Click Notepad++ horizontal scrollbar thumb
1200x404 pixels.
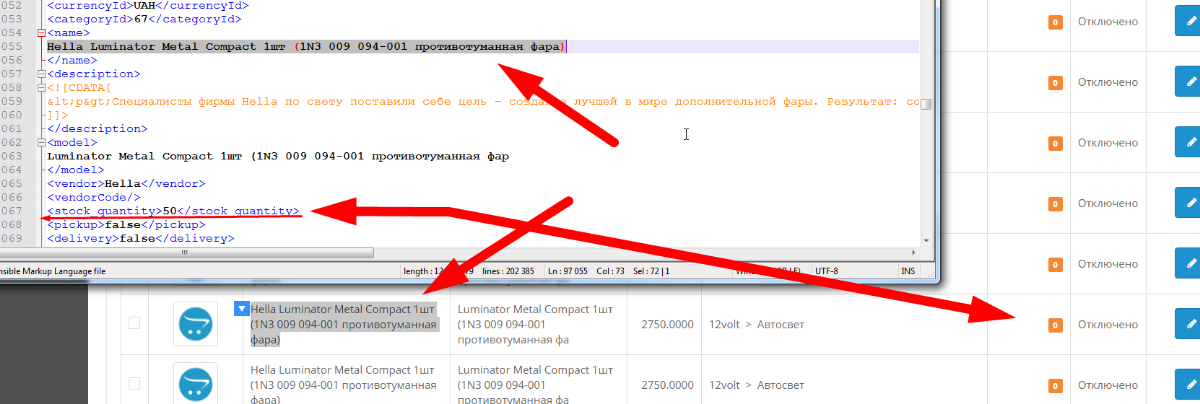184,253
